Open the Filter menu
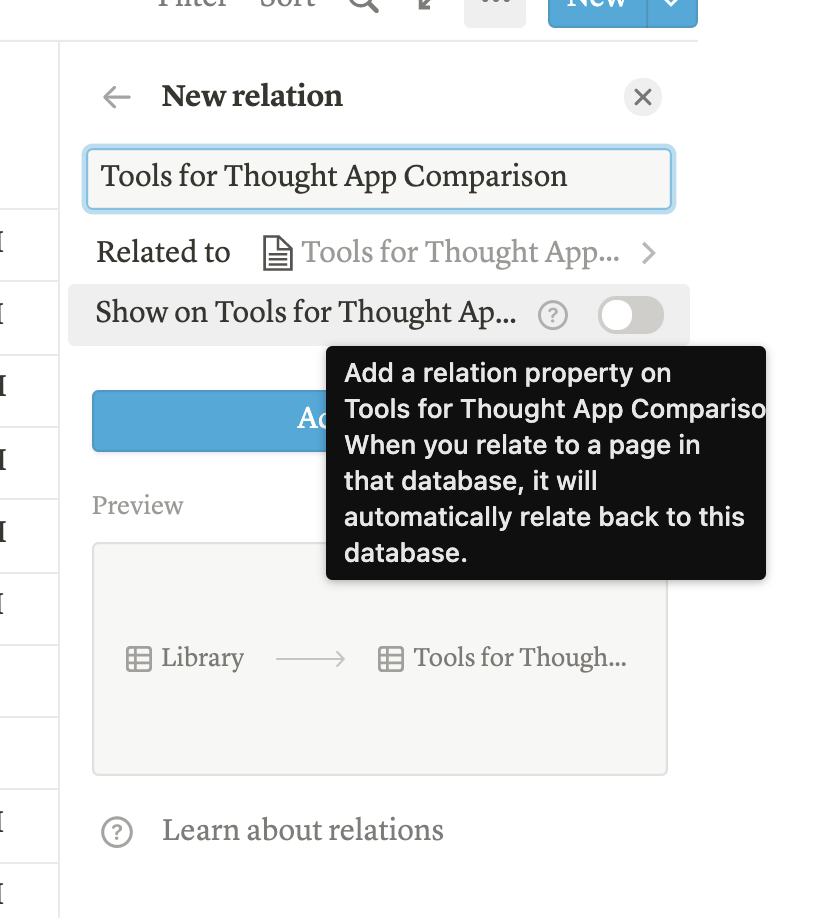The height and width of the screenshot is (918, 826). click(x=195, y=3)
